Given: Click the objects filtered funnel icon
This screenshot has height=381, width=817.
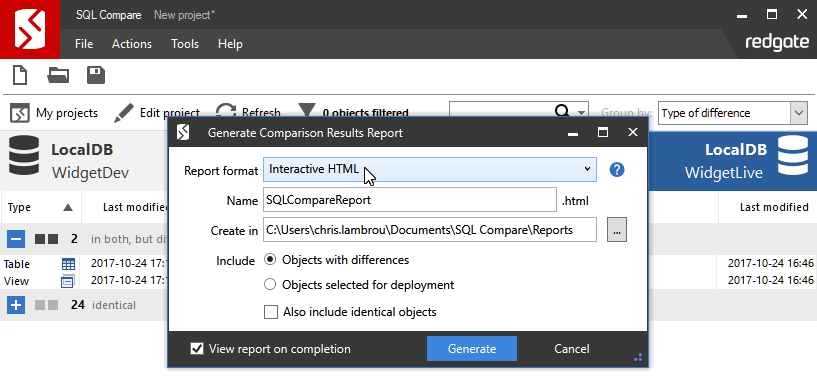Looking at the screenshot, I should [307, 110].
